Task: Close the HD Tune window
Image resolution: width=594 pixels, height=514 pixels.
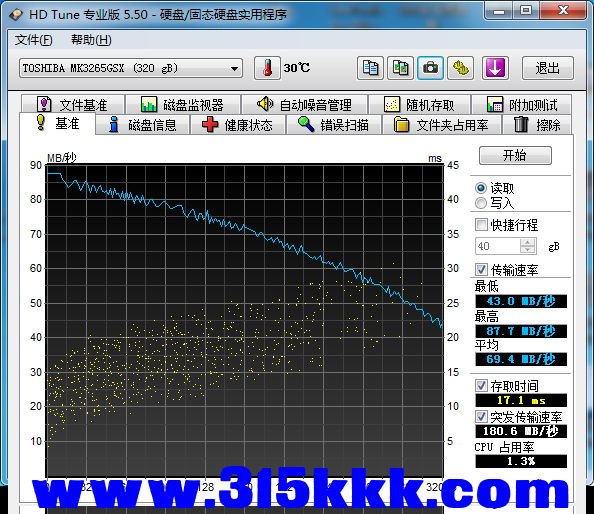Action: [563, 11]
